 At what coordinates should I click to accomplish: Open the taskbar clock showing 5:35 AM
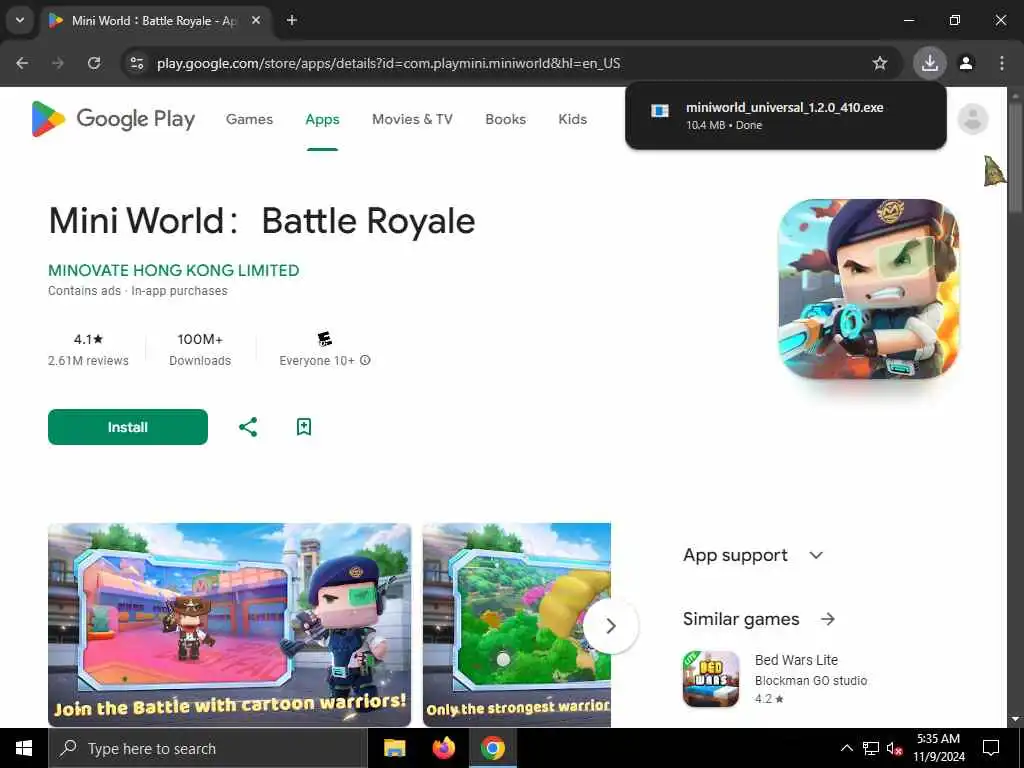pyautogui.click(x=938, y=748)
